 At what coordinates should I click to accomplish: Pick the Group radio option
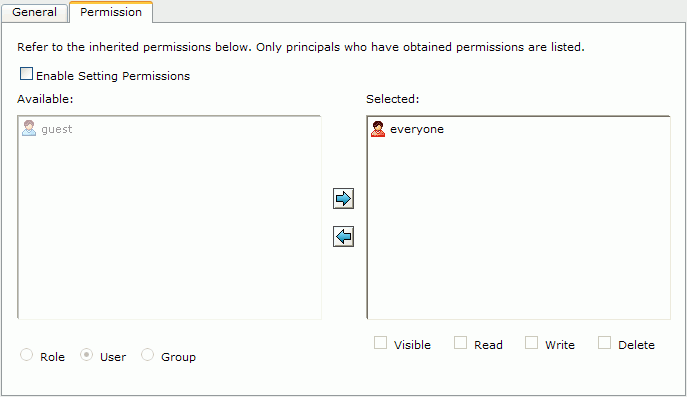(148, 354)
